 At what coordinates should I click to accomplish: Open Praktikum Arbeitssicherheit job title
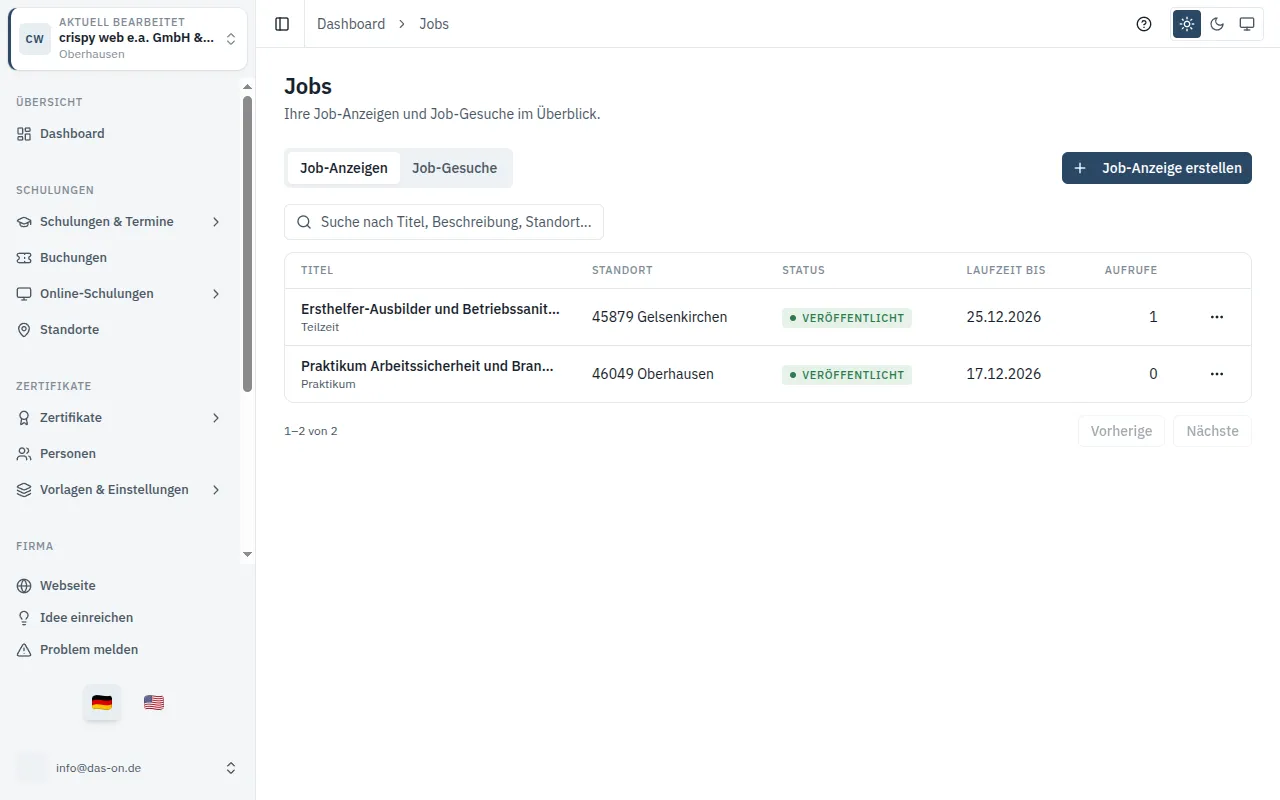(x=427, y=366)
